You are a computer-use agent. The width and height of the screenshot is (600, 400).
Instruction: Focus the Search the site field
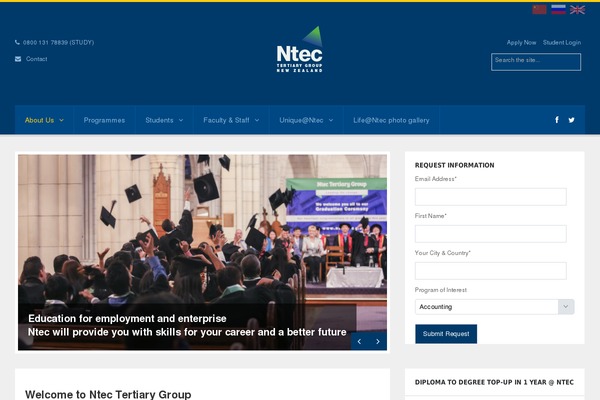coord(536,62)
